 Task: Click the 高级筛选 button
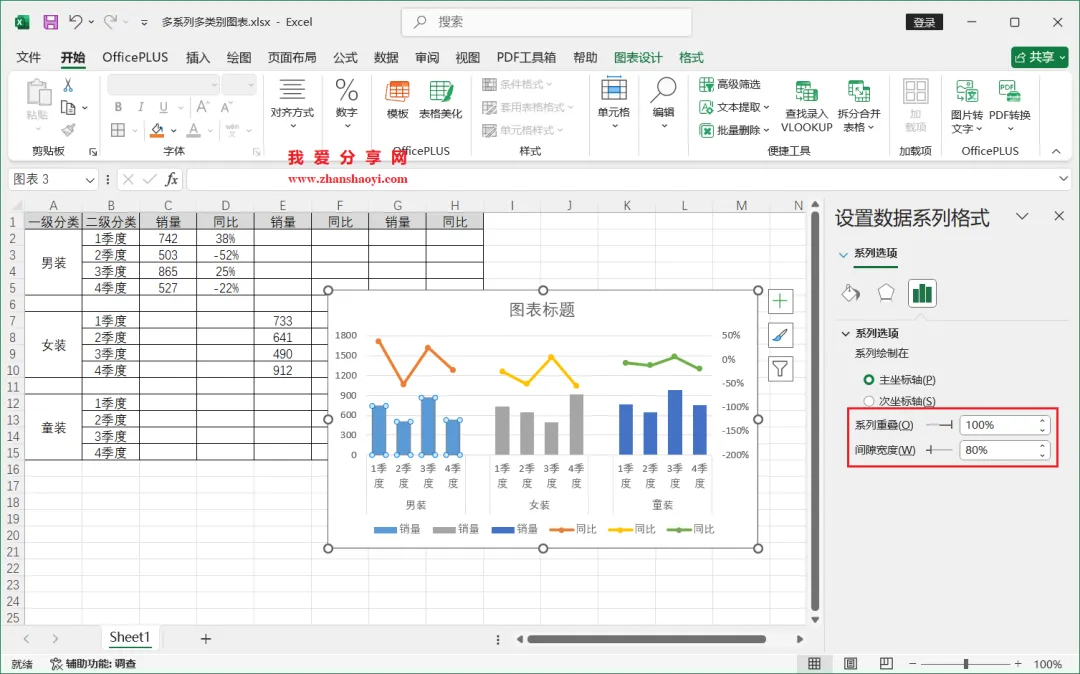pos(730,85)
